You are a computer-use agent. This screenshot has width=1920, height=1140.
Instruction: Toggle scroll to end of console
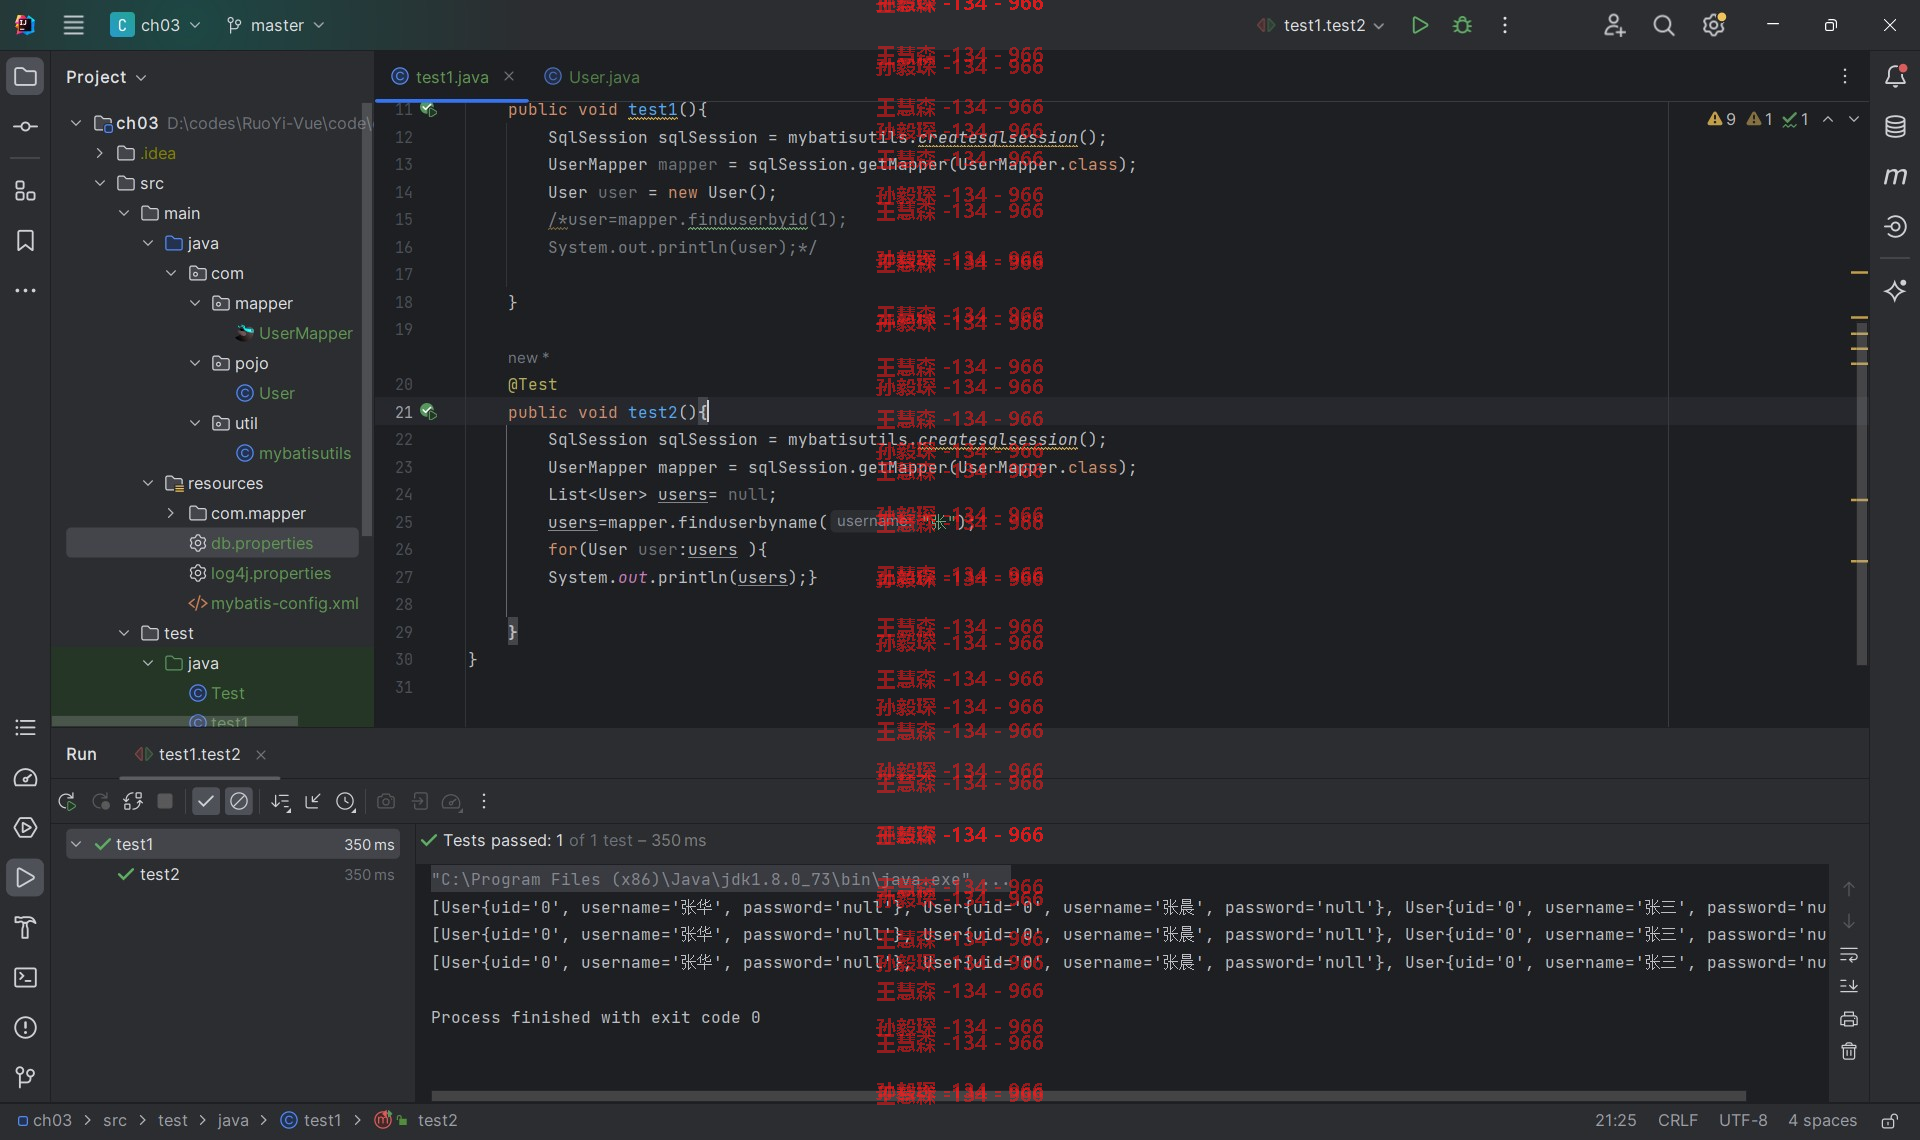pyautogui.click(x=1849, y=987)
